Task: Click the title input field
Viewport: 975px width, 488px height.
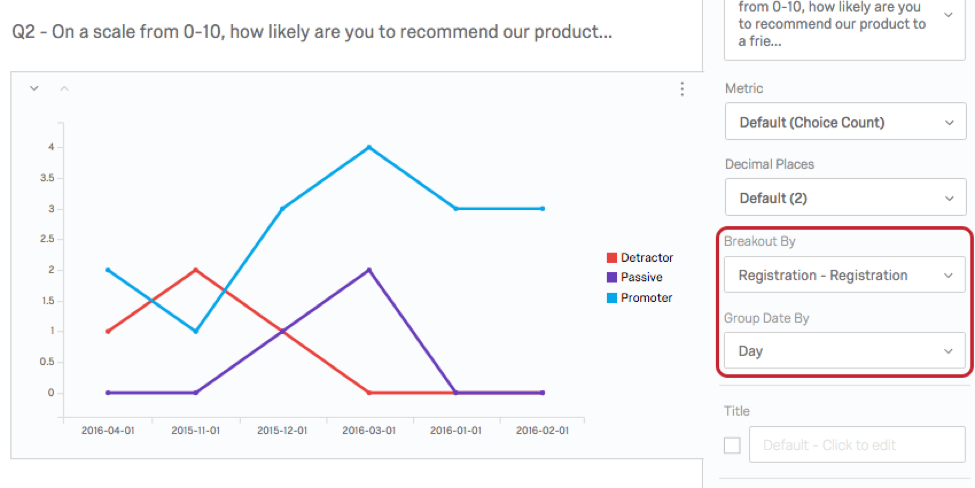Action: tap(857, 445)
